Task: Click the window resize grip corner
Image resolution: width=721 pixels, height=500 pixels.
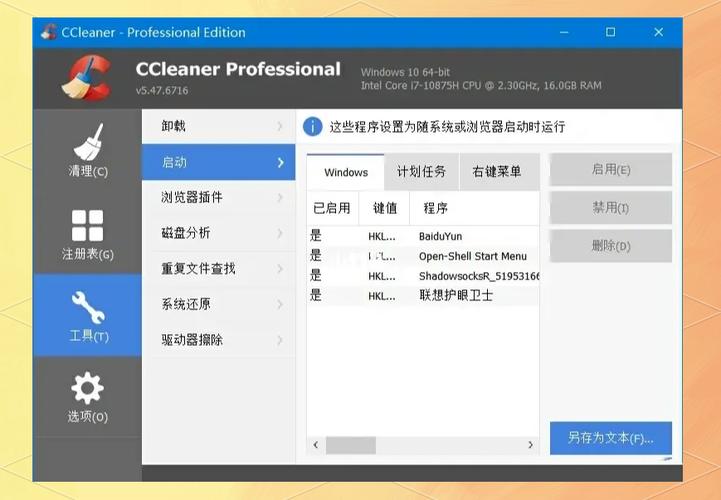Action: 667,459
